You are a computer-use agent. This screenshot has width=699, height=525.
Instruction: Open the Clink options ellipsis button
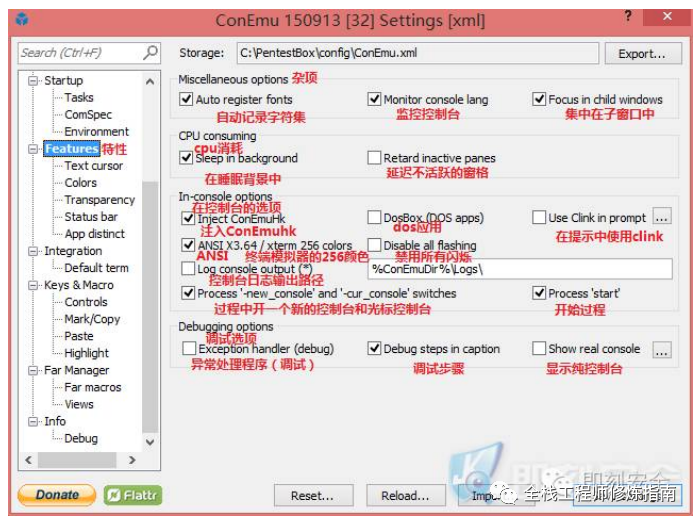(662, 217)
